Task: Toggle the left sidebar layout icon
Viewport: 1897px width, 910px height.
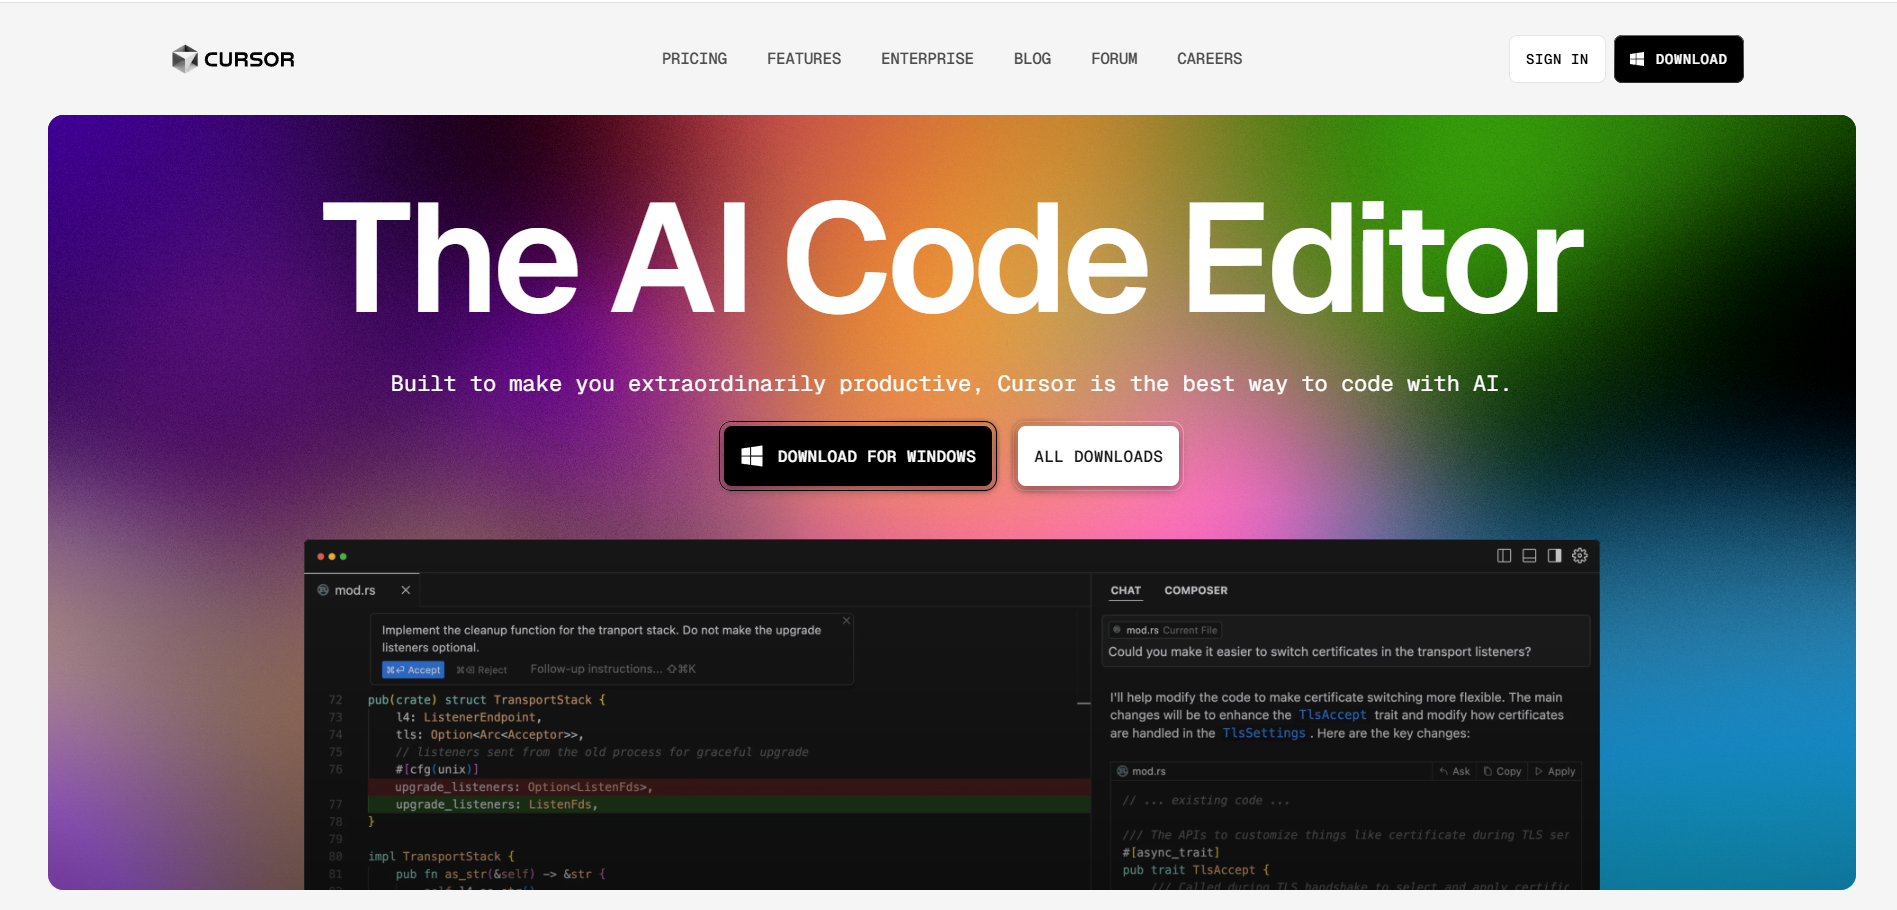Action: pyautogui.click(x=1504, y=556)
